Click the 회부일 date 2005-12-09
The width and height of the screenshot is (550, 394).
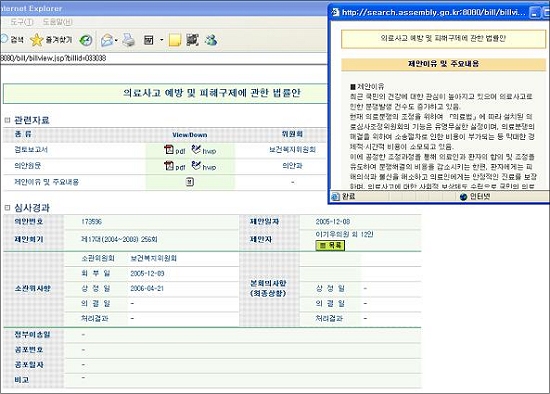pyautogui.click(x=147, y=273)
